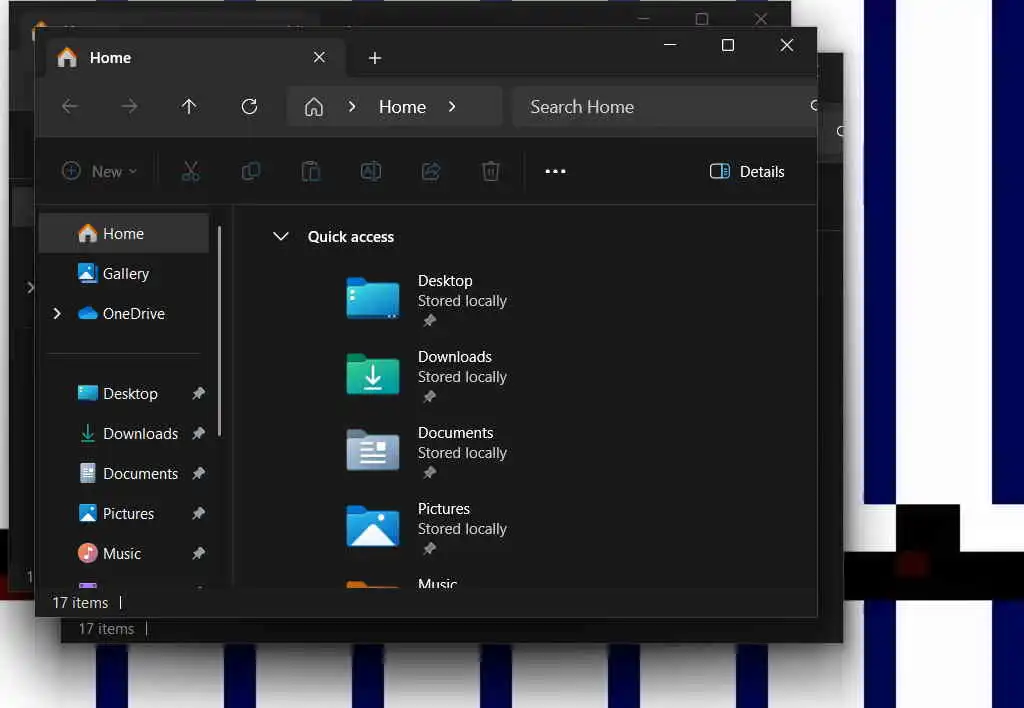Click the Pictures label in Quick access
The width and height of the screenshot is (1024, 708).
coord(443,508)
